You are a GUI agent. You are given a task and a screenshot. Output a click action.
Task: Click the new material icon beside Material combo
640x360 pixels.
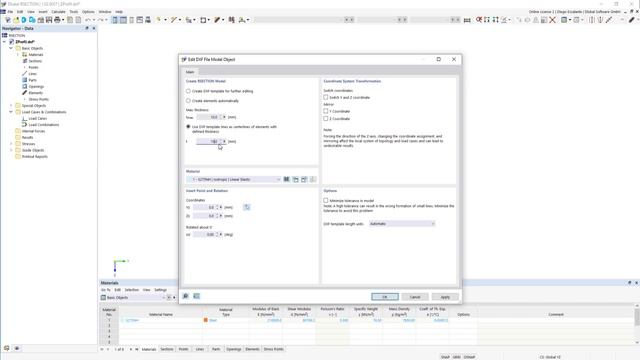coord(296,180)
